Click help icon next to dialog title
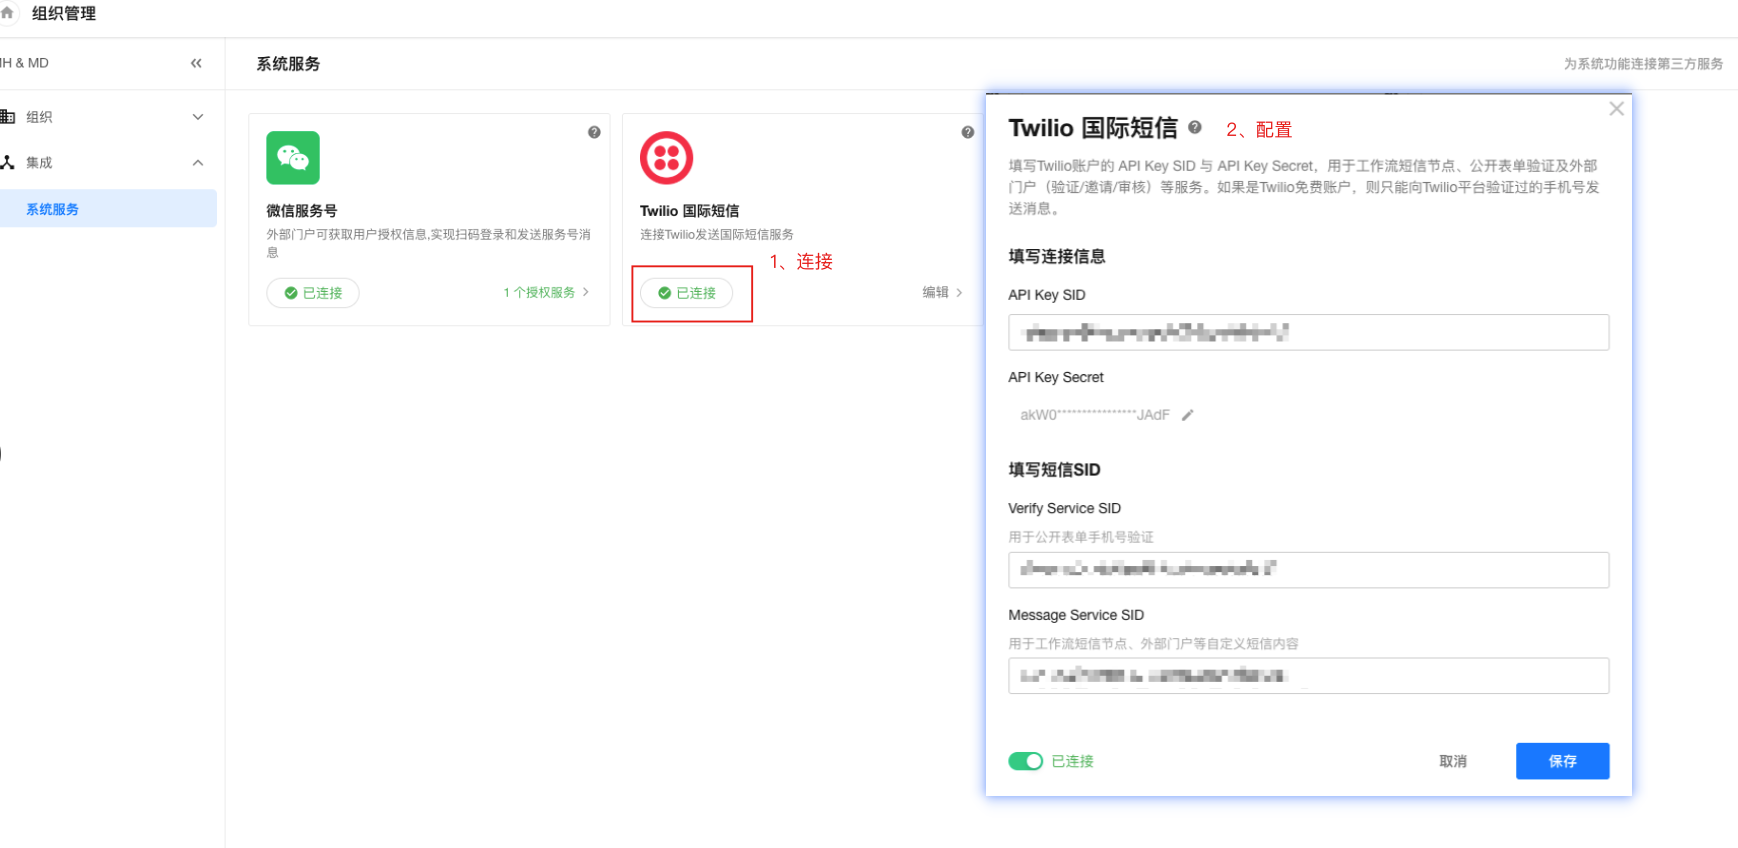This screenshot has width=1738, height=848. (x=1195, y=128)
